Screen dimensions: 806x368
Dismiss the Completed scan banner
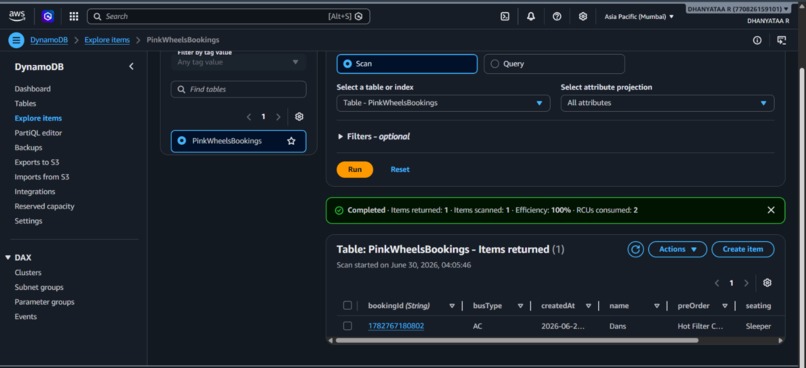pos(771,210)
